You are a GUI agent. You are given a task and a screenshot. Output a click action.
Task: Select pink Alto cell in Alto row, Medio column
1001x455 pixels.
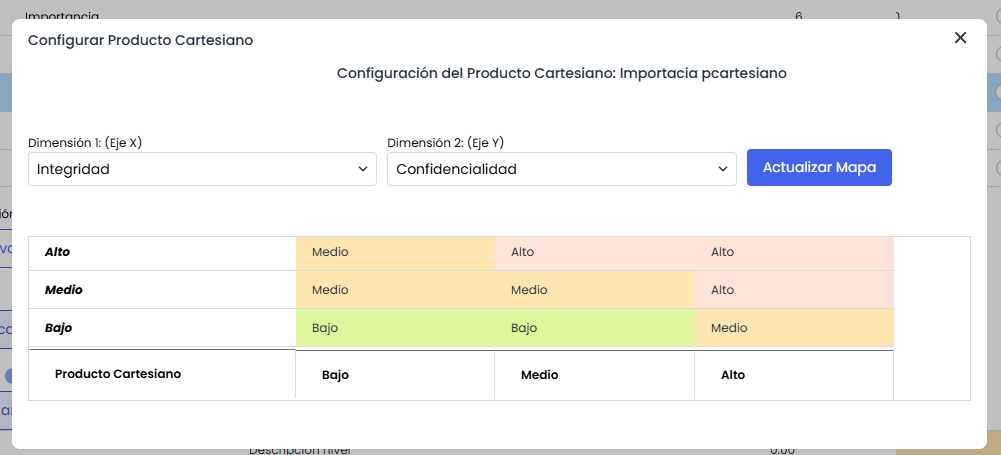tap(594, 252)
